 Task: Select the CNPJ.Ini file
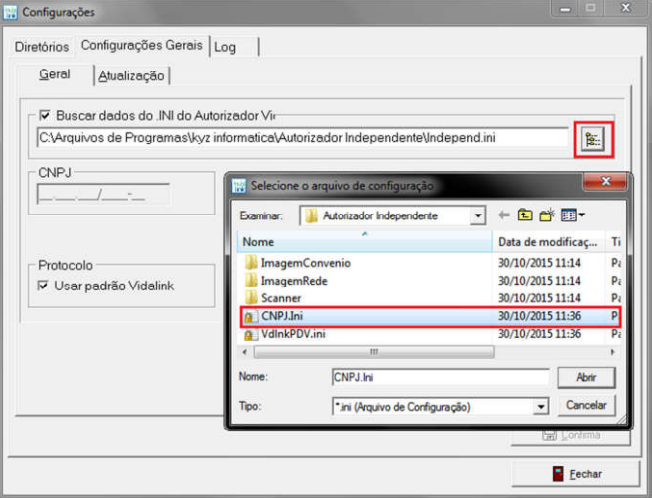[x=283, y=317]
